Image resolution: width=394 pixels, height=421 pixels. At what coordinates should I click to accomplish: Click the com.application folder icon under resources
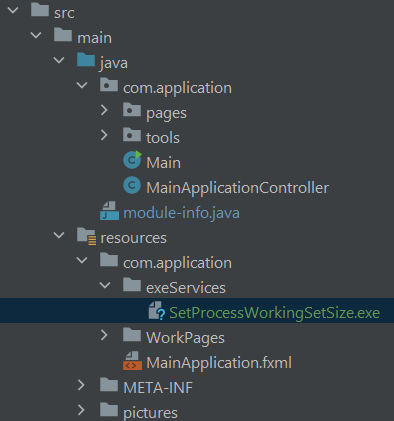point(109,260)
